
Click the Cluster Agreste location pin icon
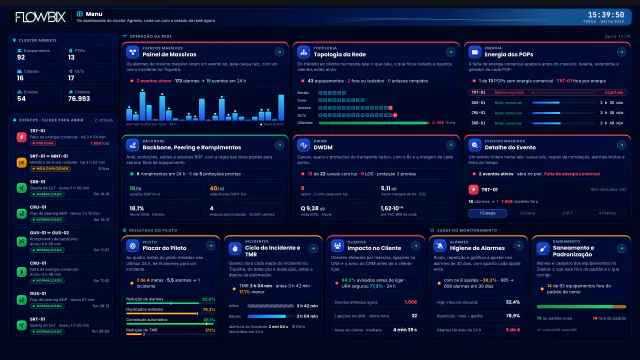pos(15,40)
